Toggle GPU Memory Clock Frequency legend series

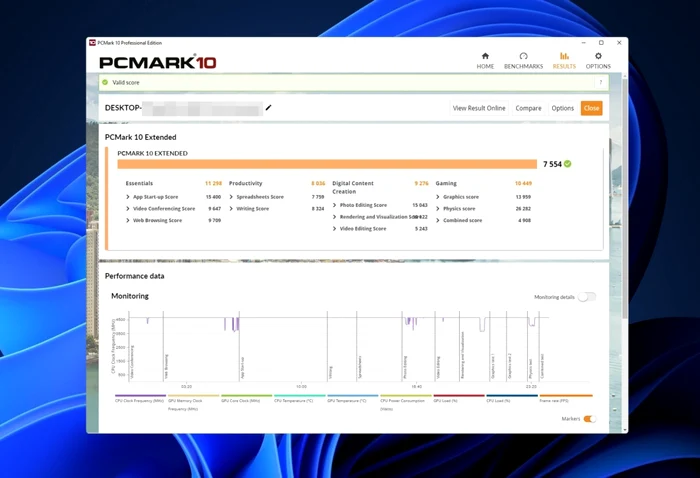(x=193, y=402)
